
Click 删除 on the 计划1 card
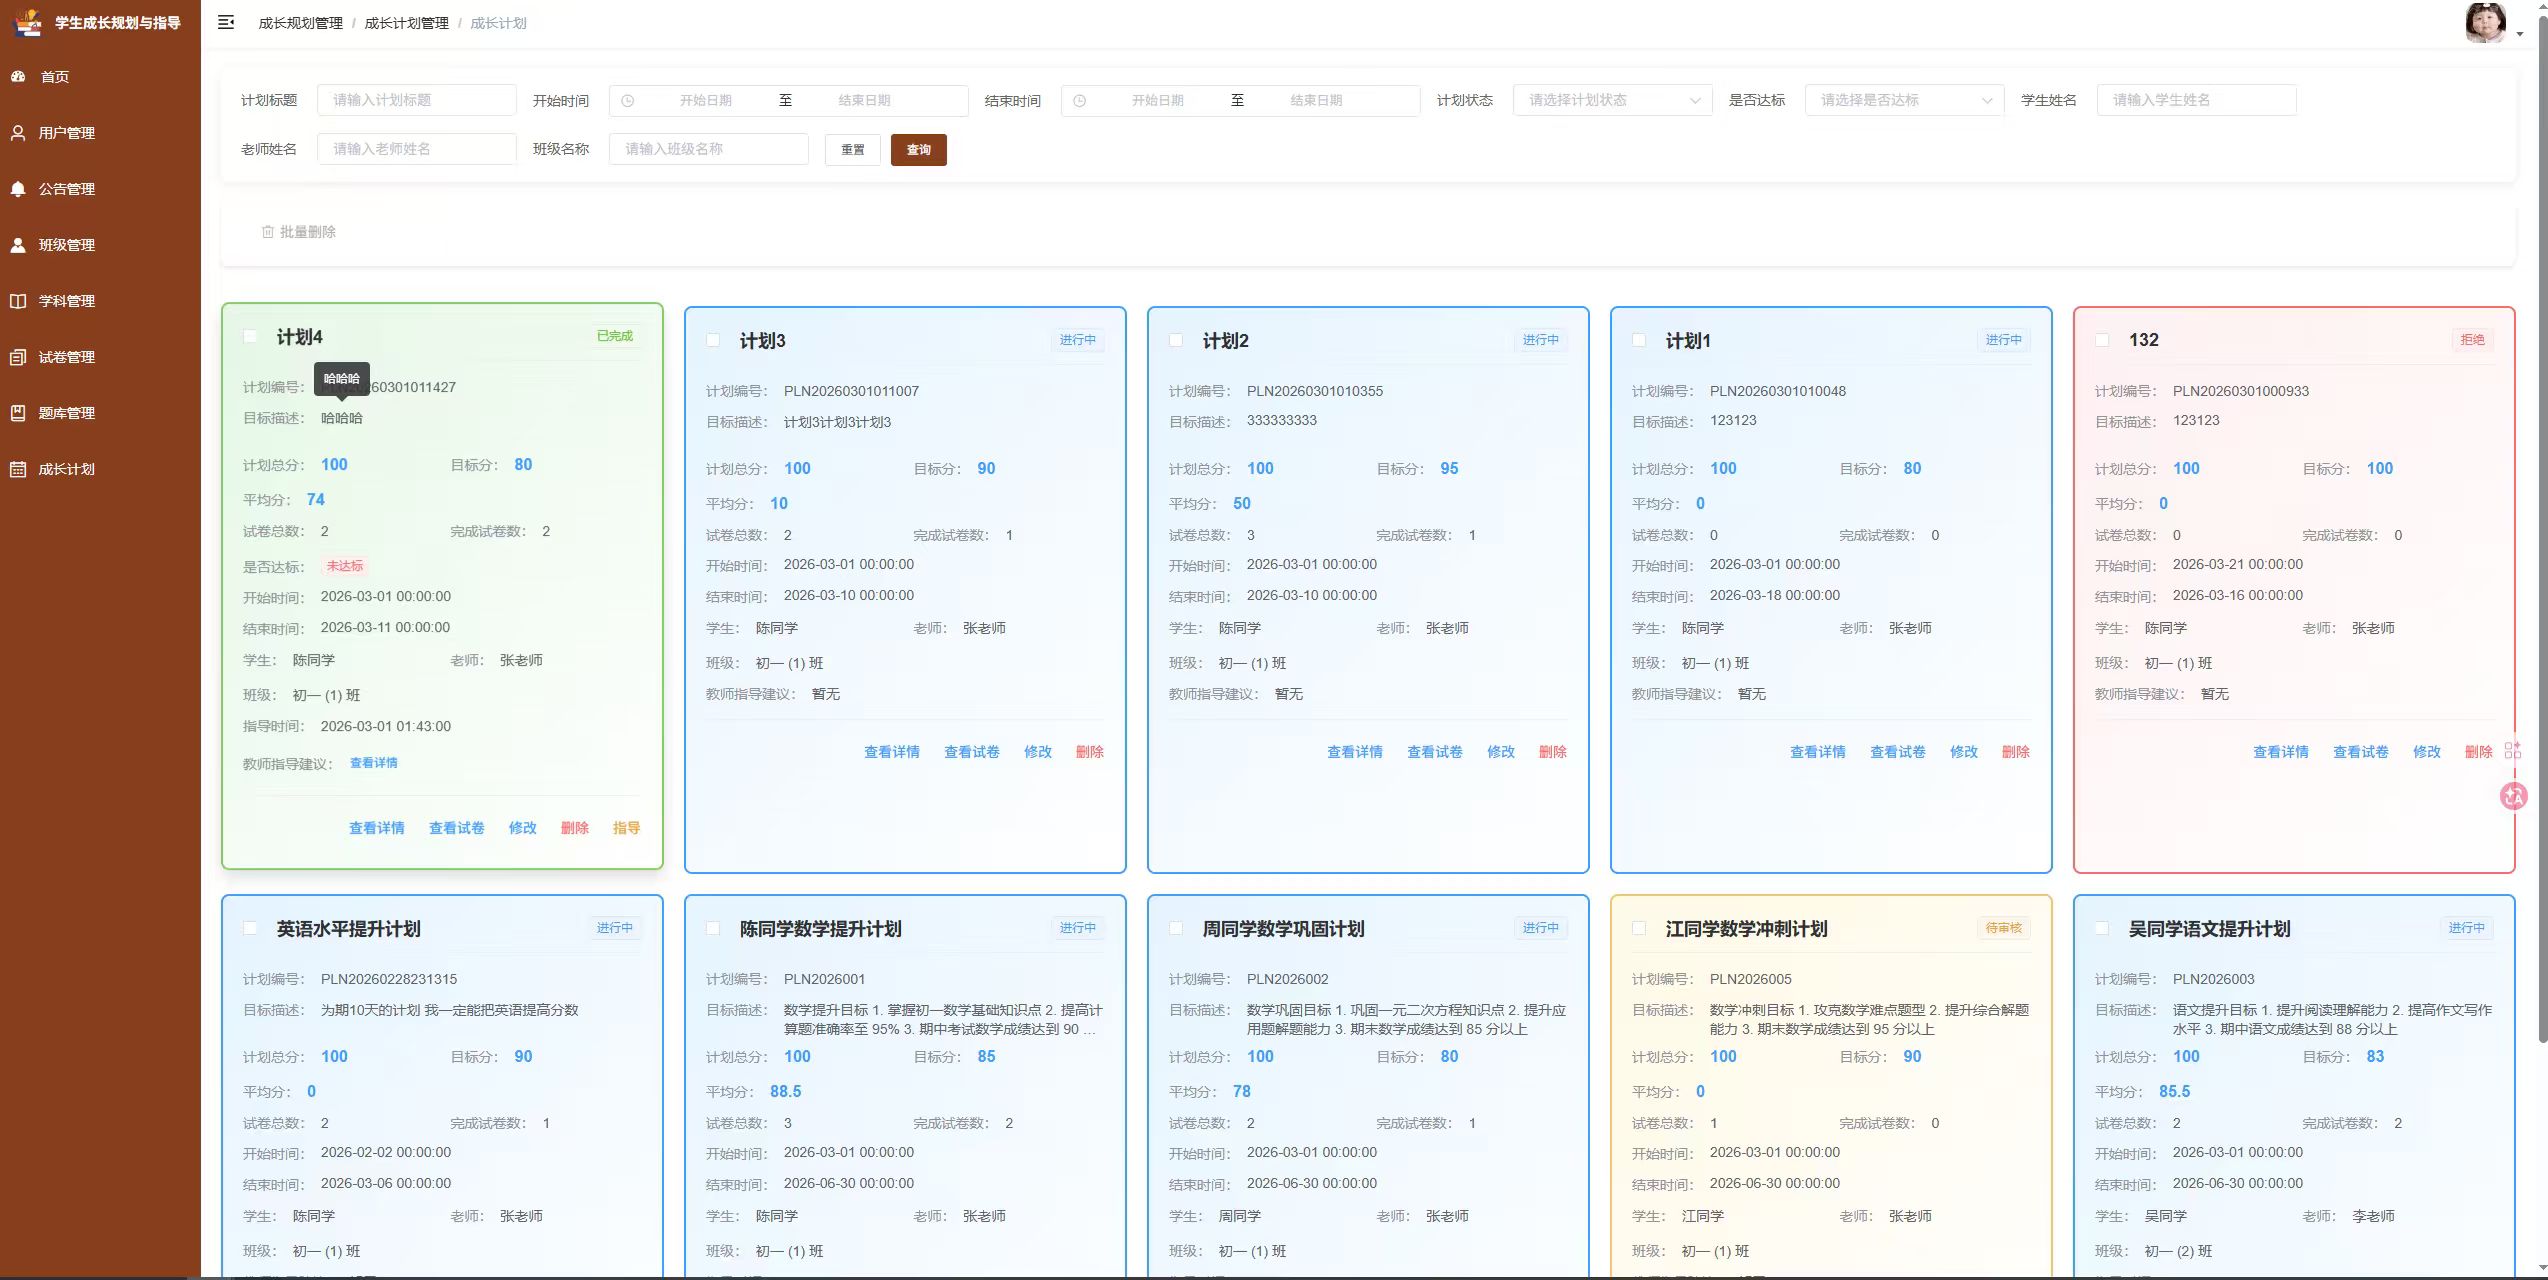click(2016, 752)
